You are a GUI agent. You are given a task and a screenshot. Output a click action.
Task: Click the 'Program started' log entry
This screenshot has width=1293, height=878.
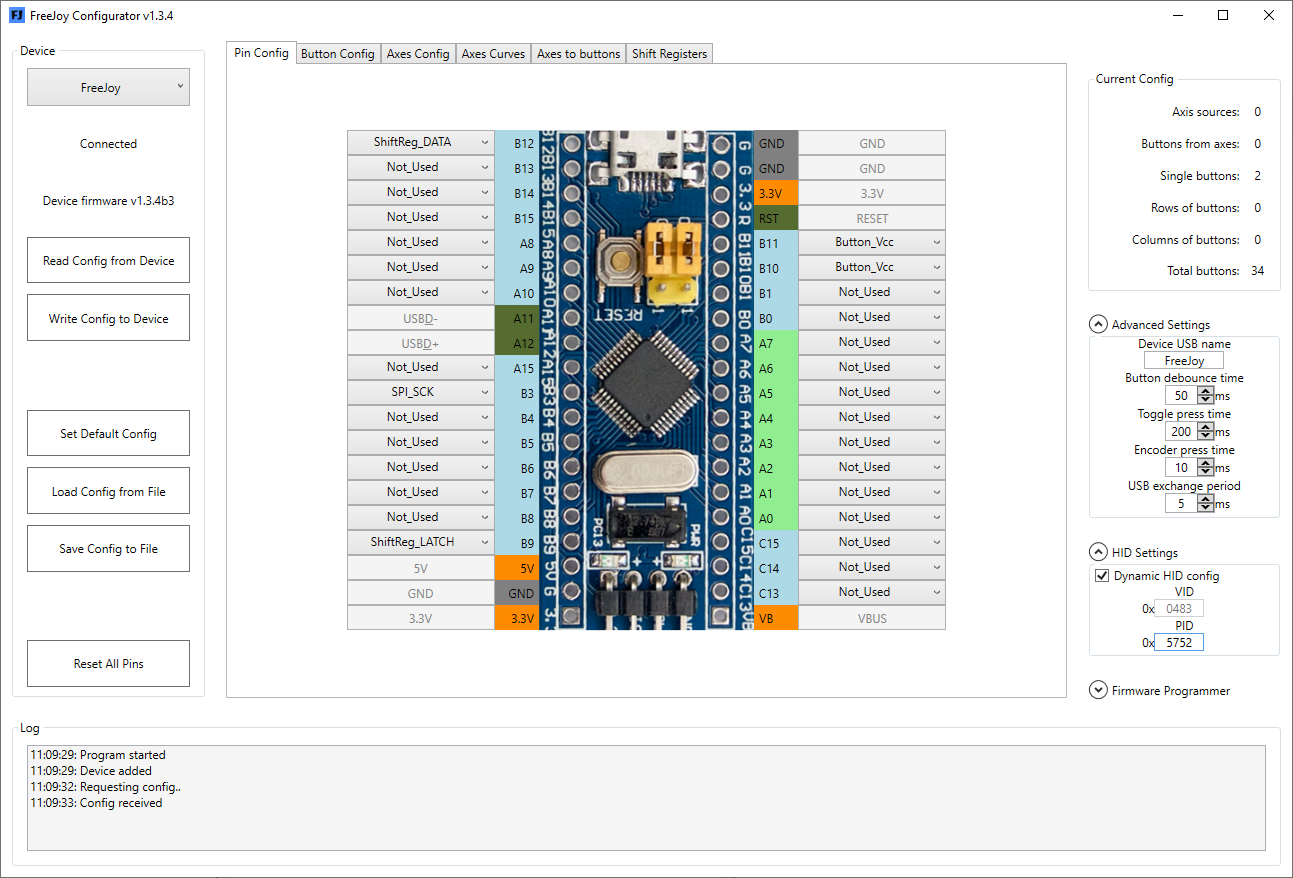click(x=98, y=755)
